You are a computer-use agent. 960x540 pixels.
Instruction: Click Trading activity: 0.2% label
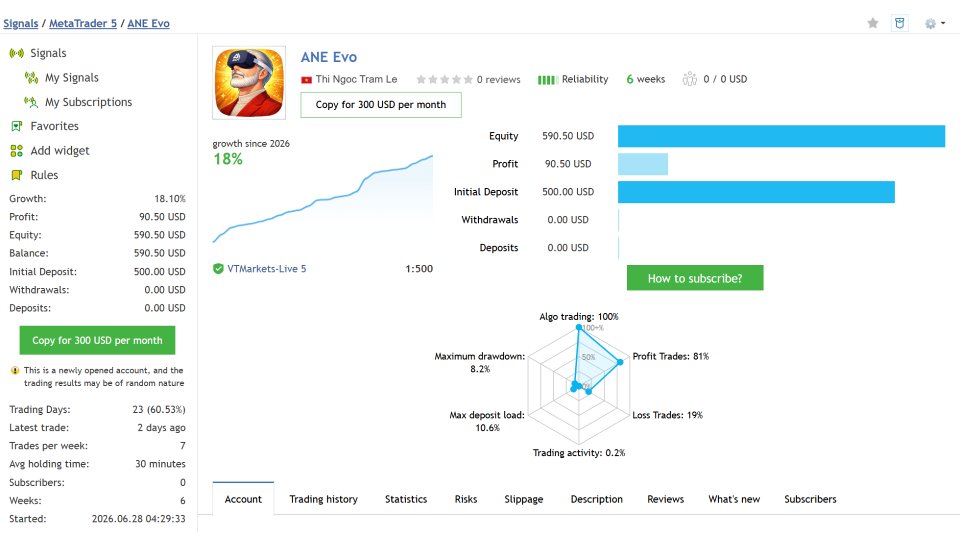click(x=579, y=453)
